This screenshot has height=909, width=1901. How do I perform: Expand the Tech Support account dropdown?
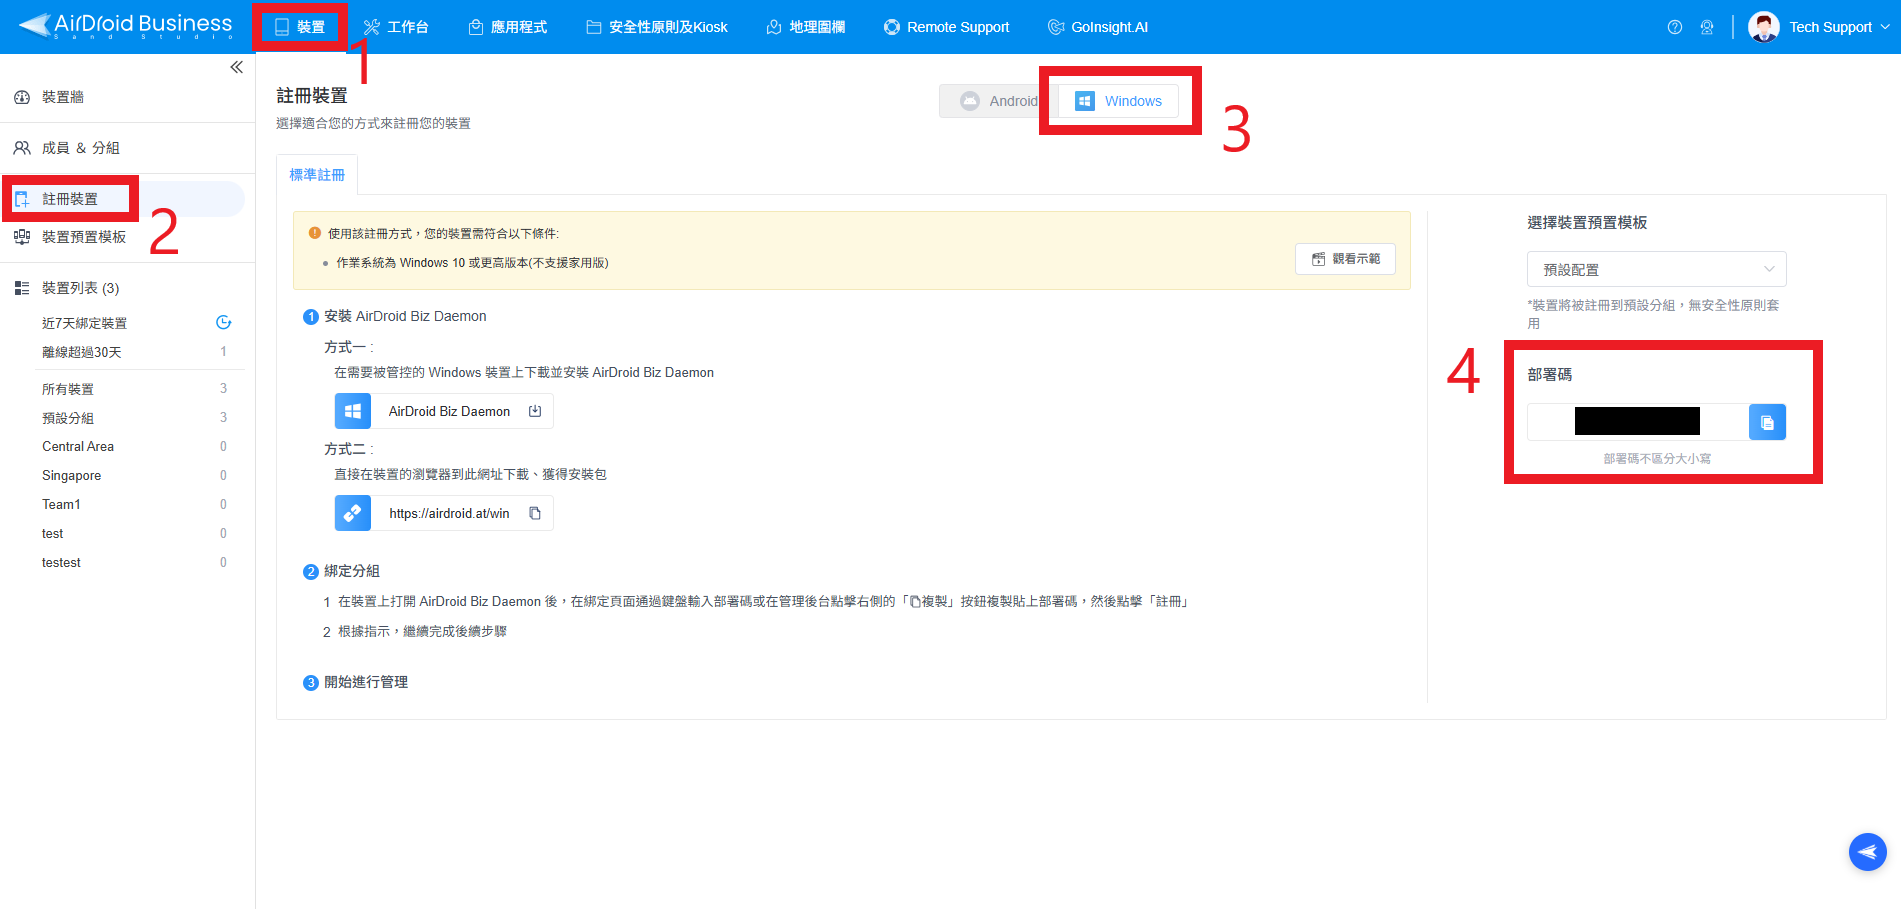[1885, 27]
